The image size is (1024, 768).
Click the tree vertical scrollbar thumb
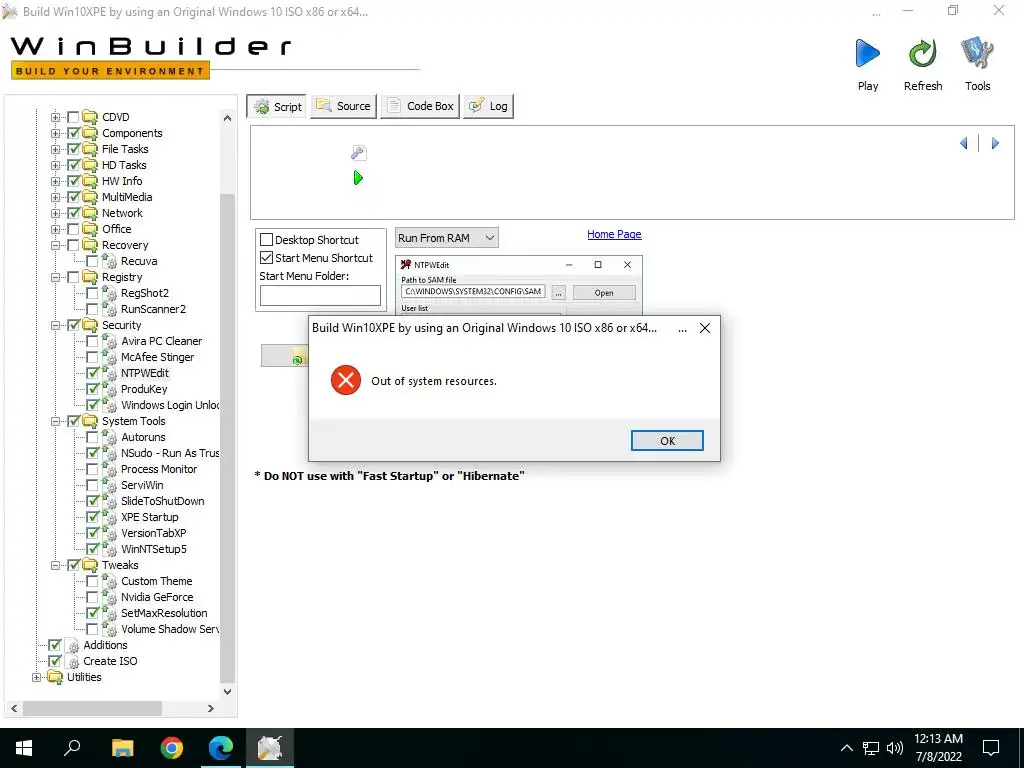[227, 438]
